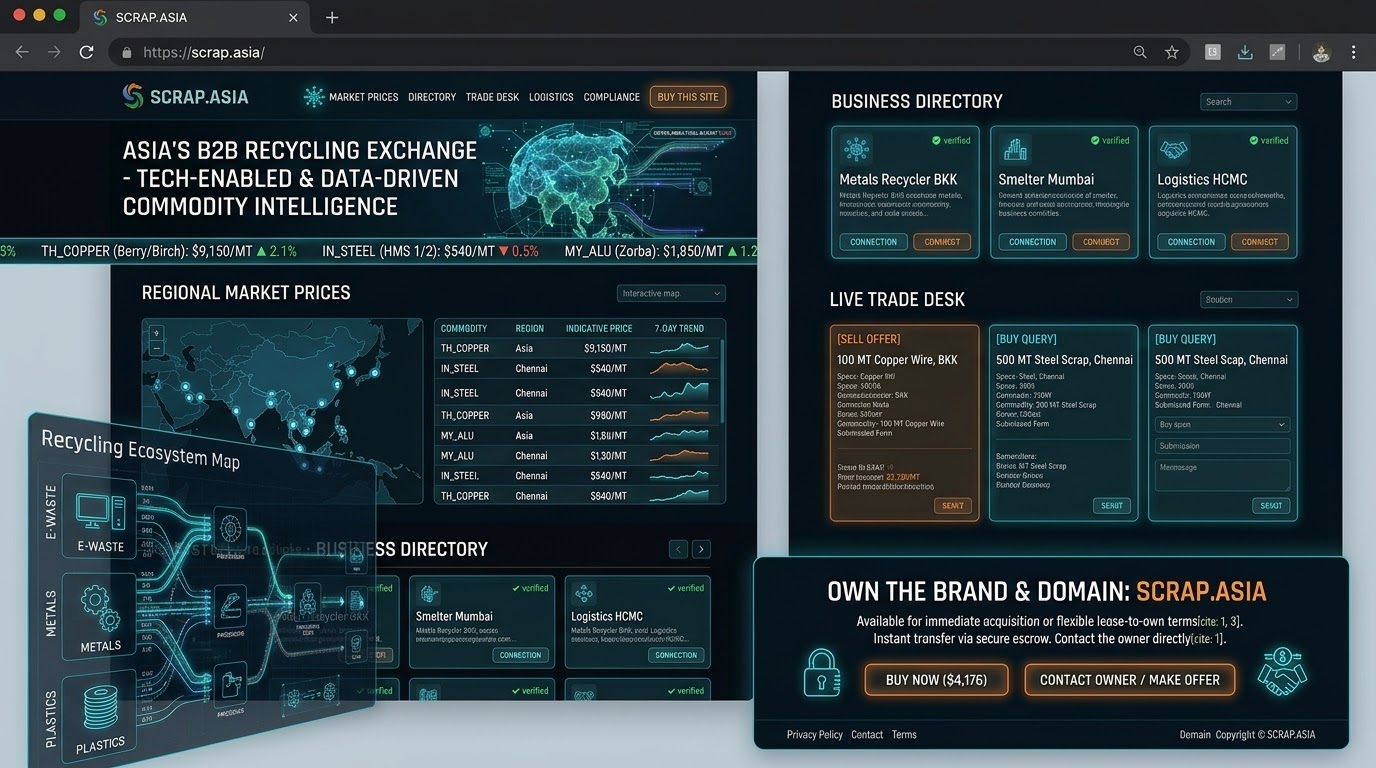Select the PLASTICS spool icon

pyautogui.click(x=100, y=707)
